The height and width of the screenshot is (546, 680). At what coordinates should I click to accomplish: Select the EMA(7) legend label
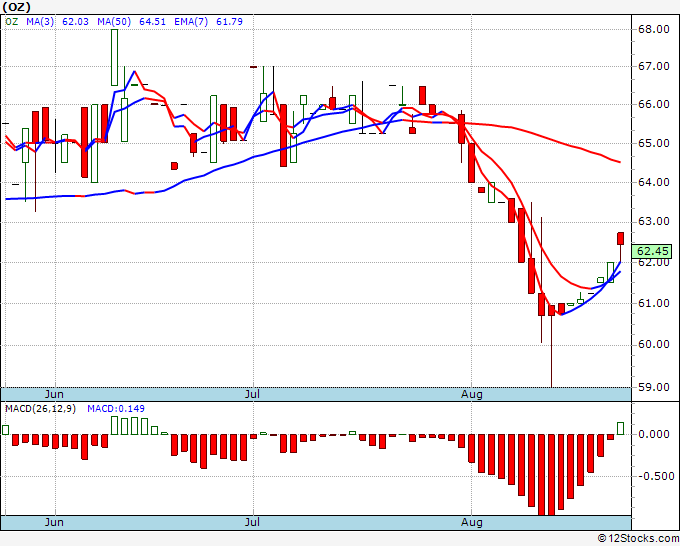[x=191, y=21]
